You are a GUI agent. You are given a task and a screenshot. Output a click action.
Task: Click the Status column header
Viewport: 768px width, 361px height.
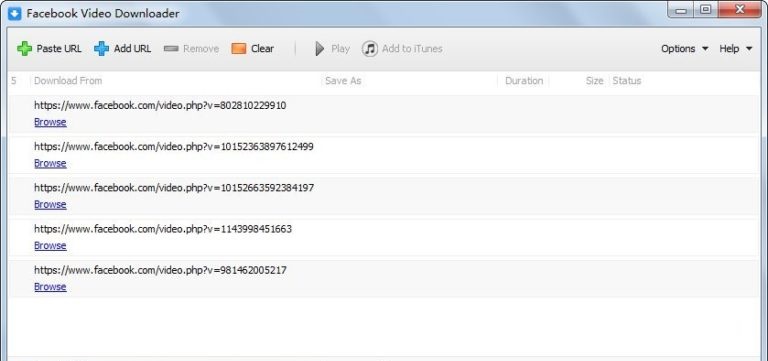[626, 81]
